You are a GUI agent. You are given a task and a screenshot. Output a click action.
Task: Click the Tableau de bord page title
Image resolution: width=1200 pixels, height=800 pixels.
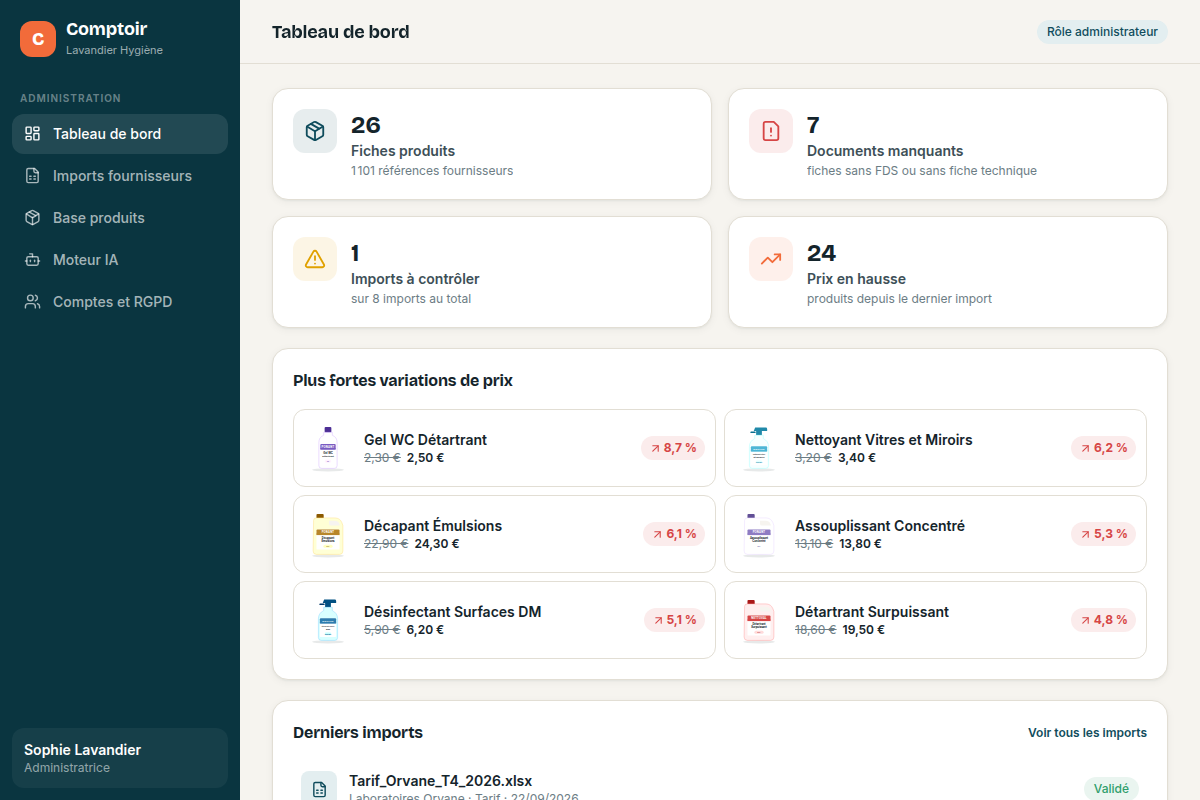341,32
